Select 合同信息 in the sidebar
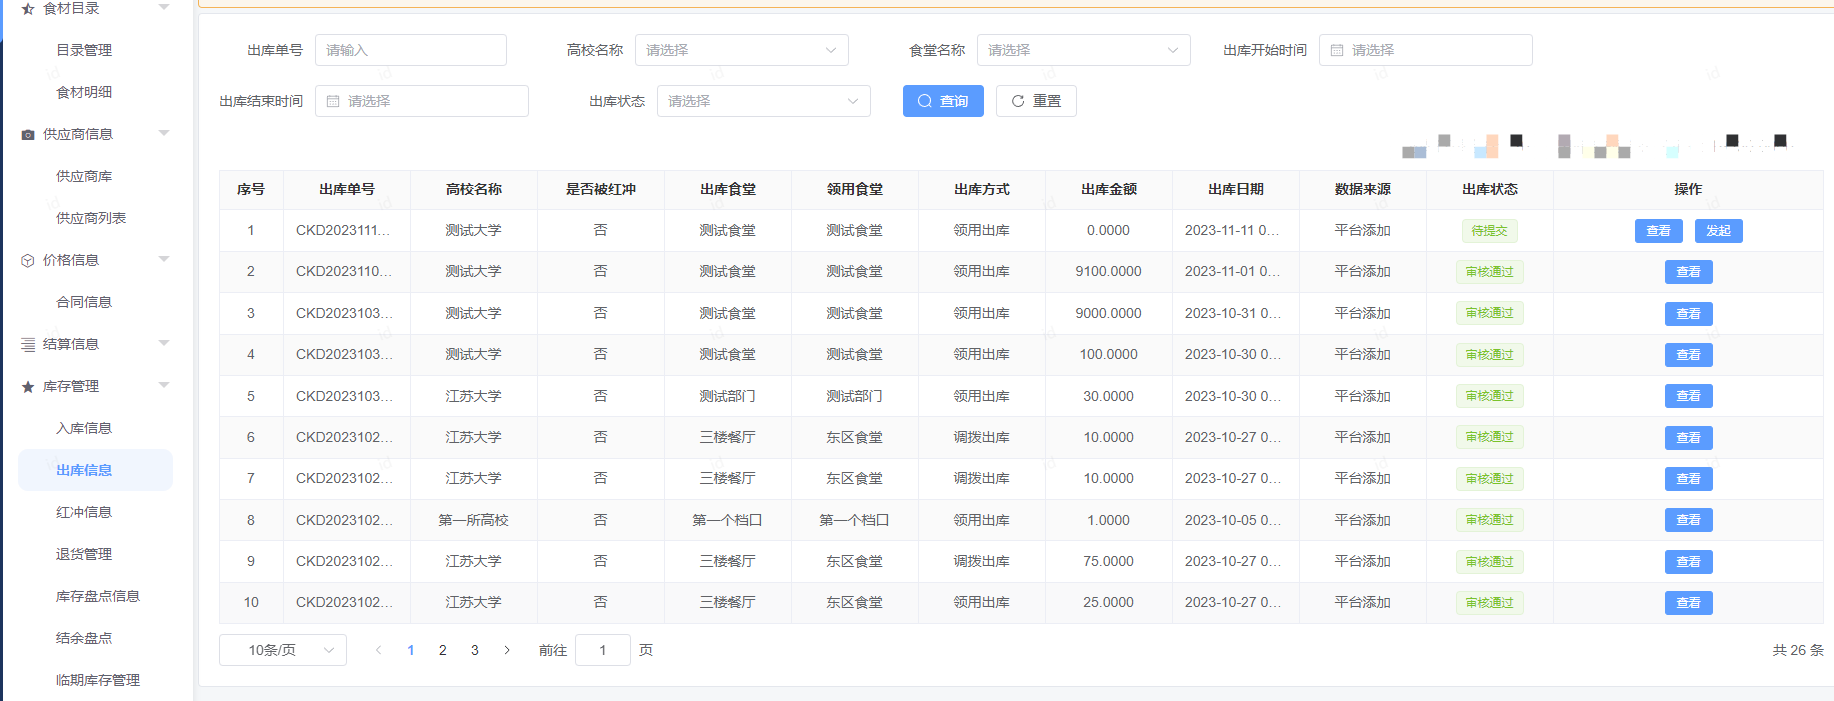1834x701 pixels. [x=84, y=302]
